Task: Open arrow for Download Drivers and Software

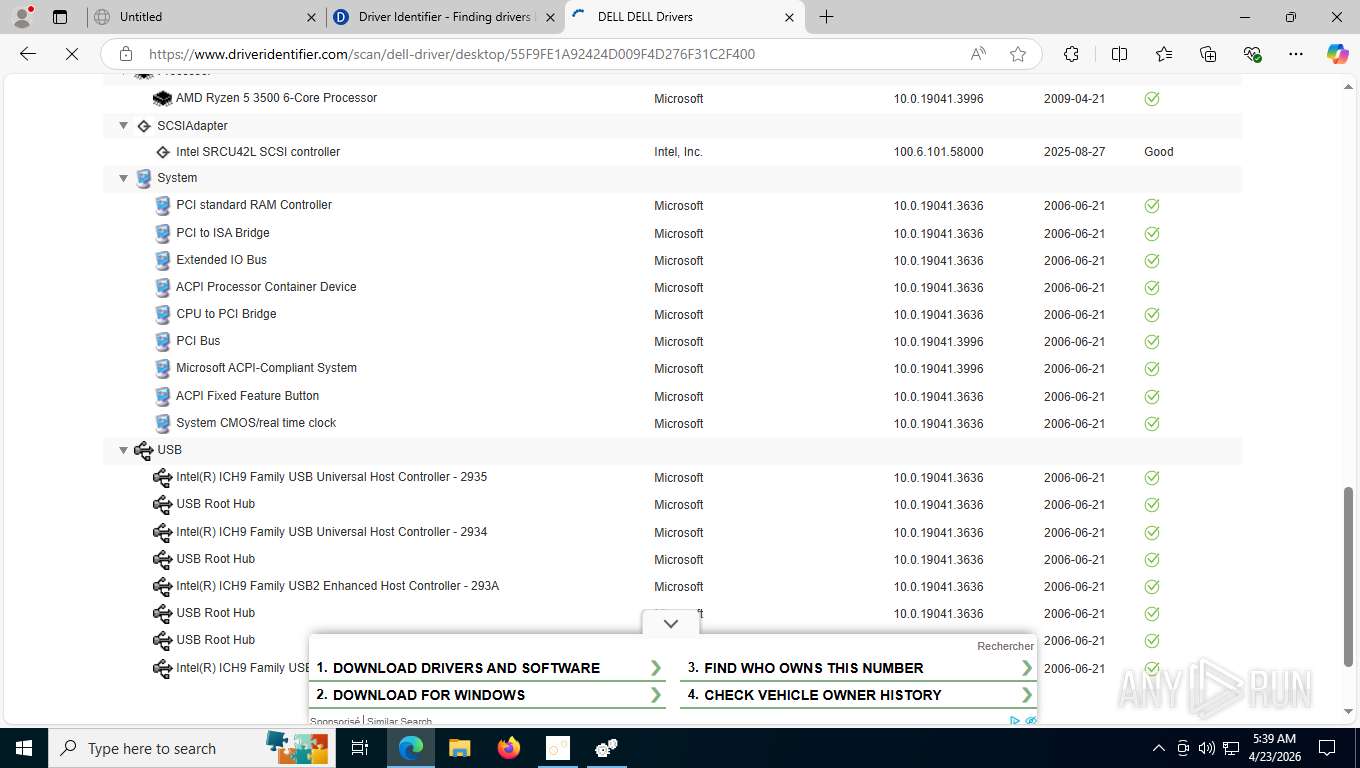Action: [x=656, y=668]
